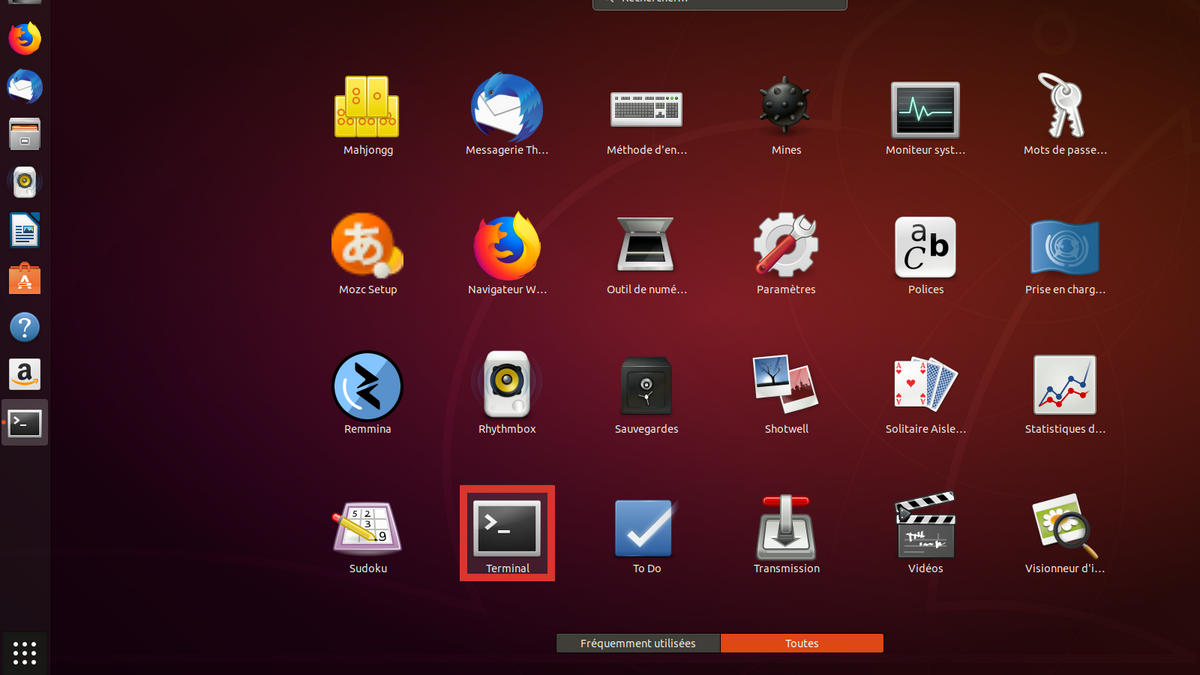This screenshot has width=1200, height=675.
Task: Select the Toutes applications tab
Action: tap(802, 643)
